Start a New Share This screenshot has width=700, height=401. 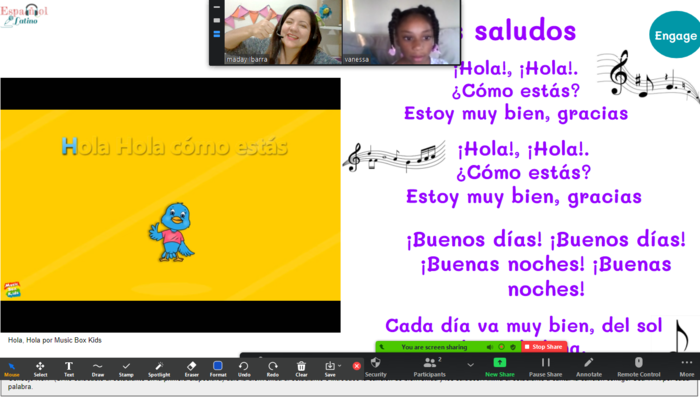[500, 368]
